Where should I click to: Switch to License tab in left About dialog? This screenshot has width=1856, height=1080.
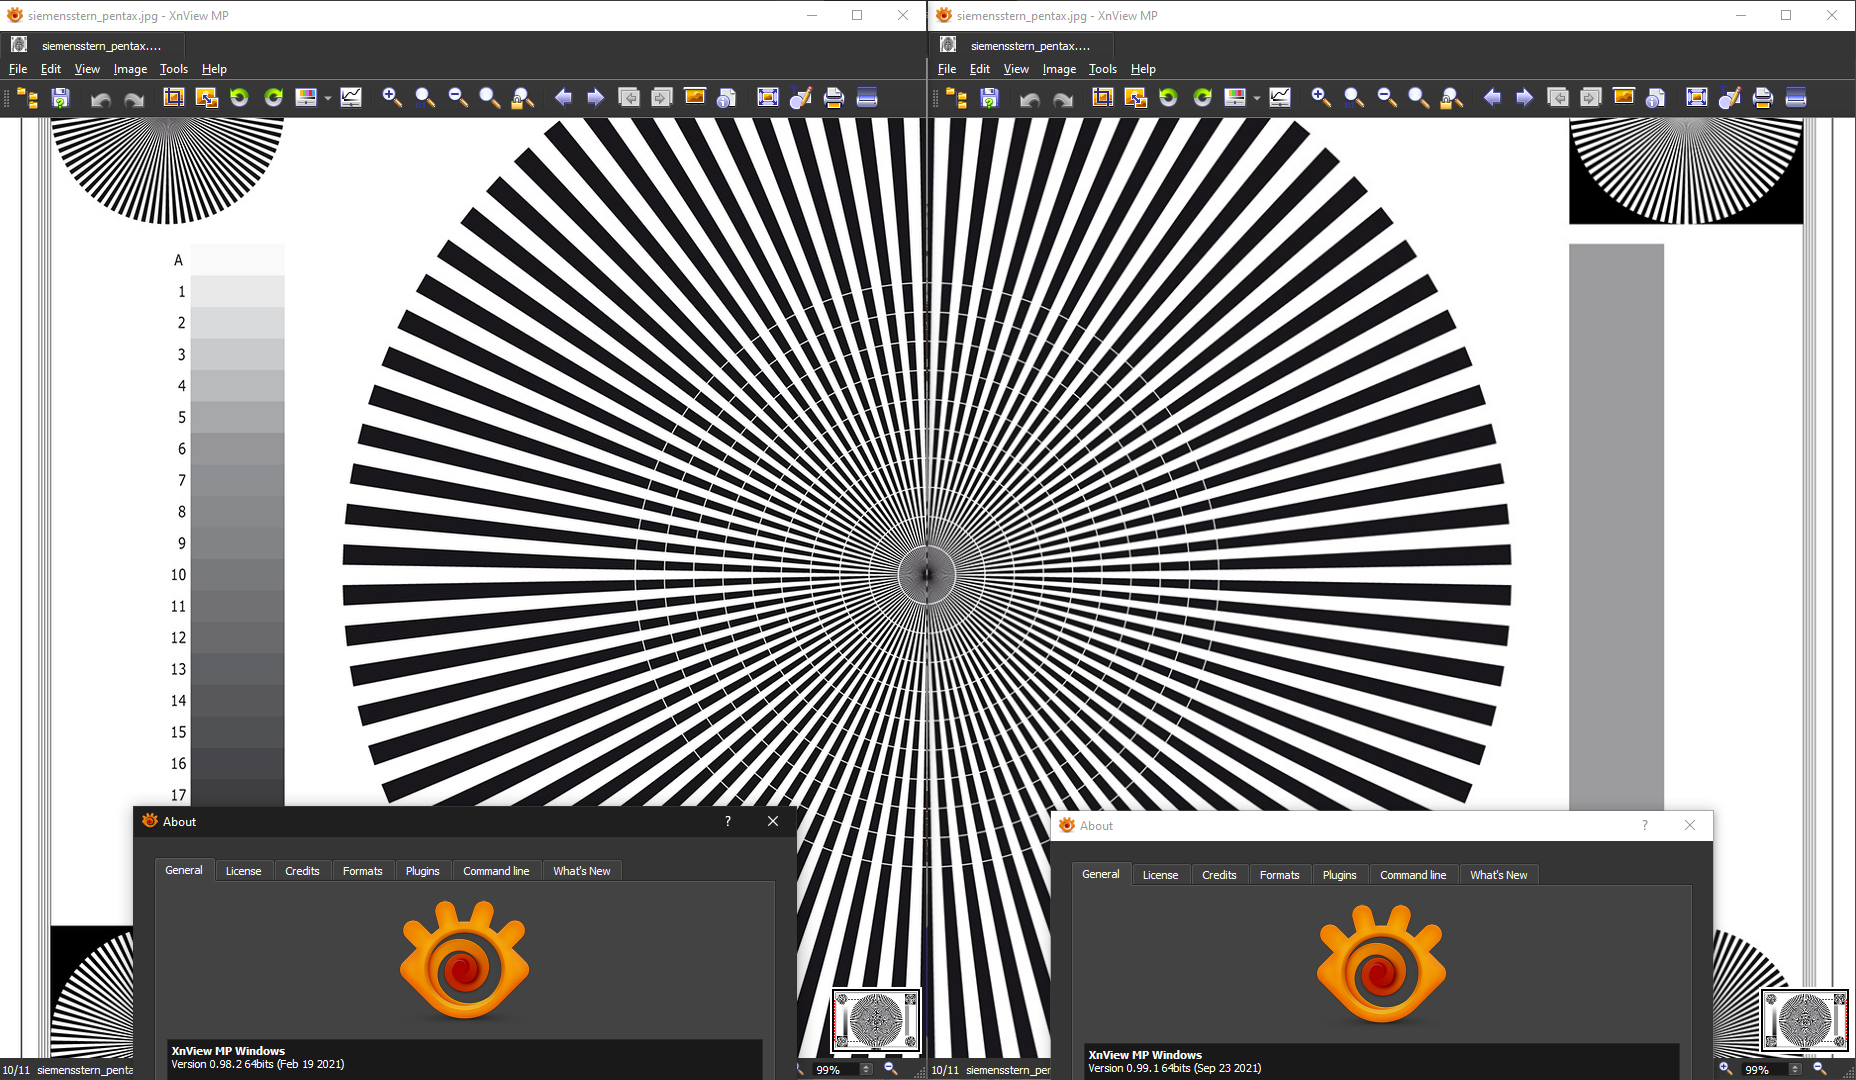coord(243,871)
